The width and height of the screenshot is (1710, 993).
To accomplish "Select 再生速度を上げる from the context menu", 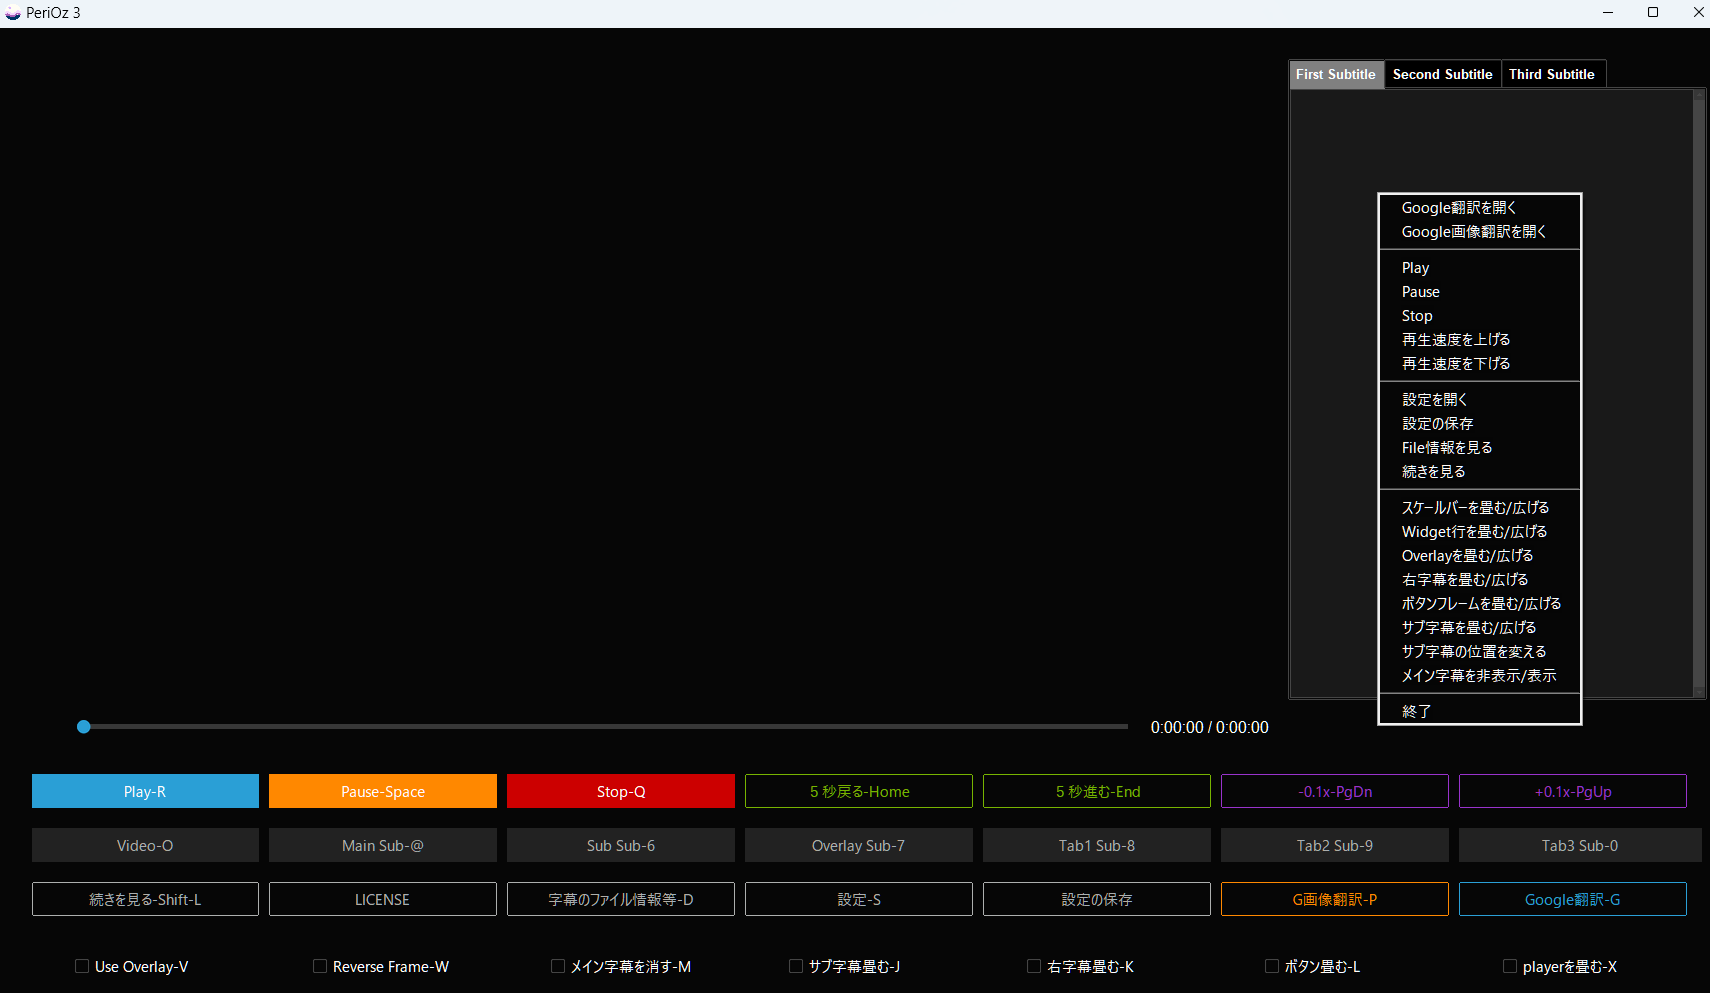I will pyautogui.click(x=1455, y=340).
